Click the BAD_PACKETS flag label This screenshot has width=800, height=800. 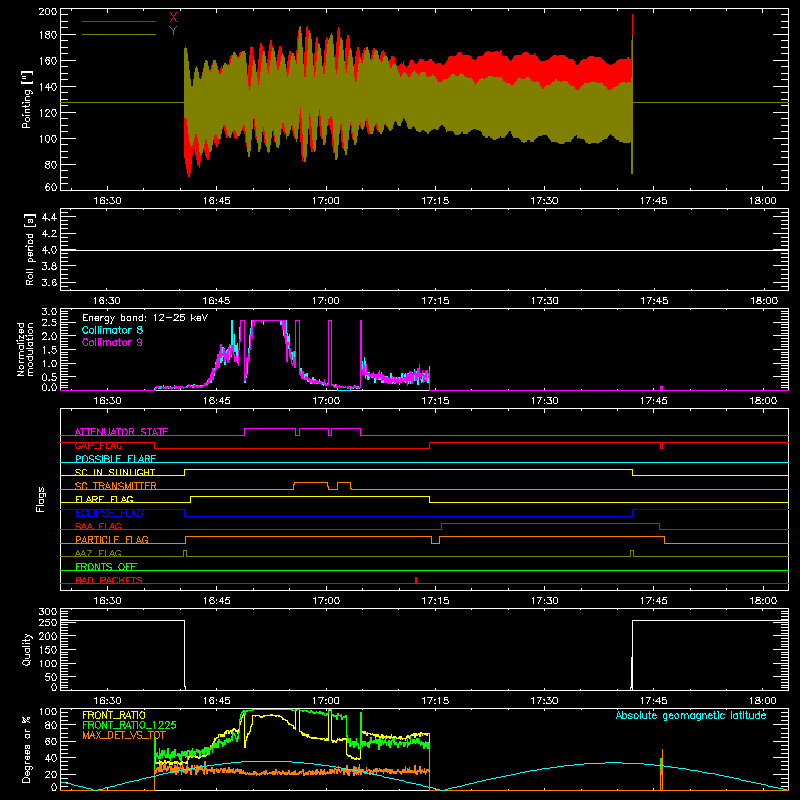click(109, 580)
